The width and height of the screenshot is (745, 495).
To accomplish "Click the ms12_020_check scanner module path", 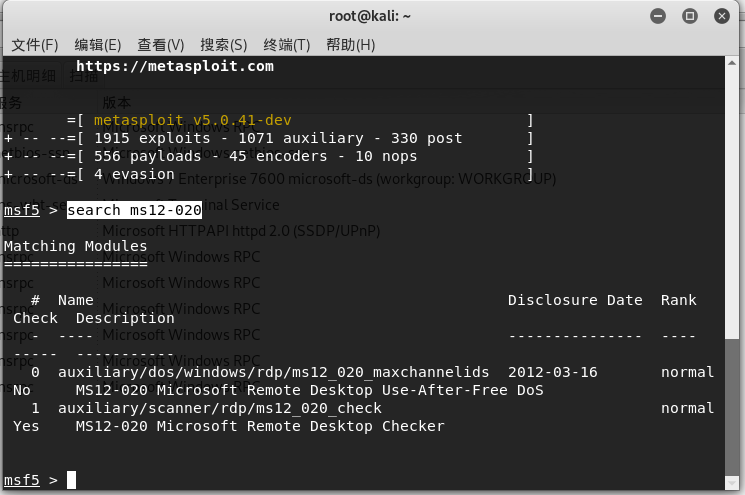I will tap(220, 409).
